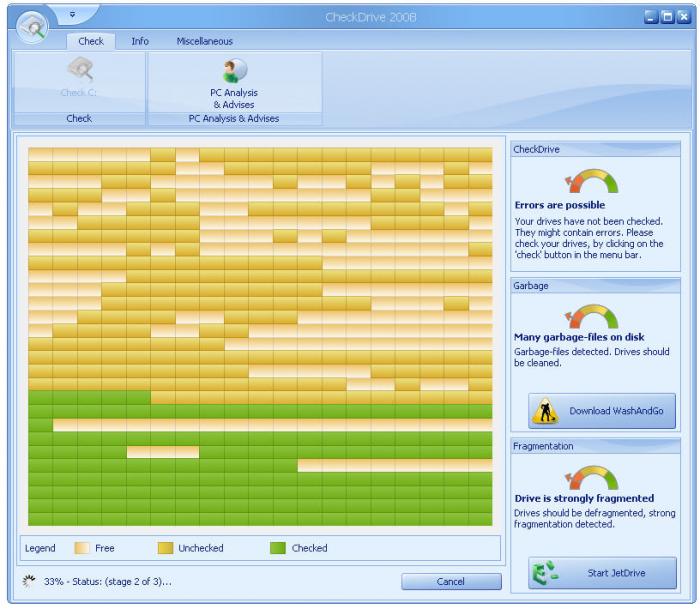
Task: Click the Fragmentation panel header
Action: (595, 446)
